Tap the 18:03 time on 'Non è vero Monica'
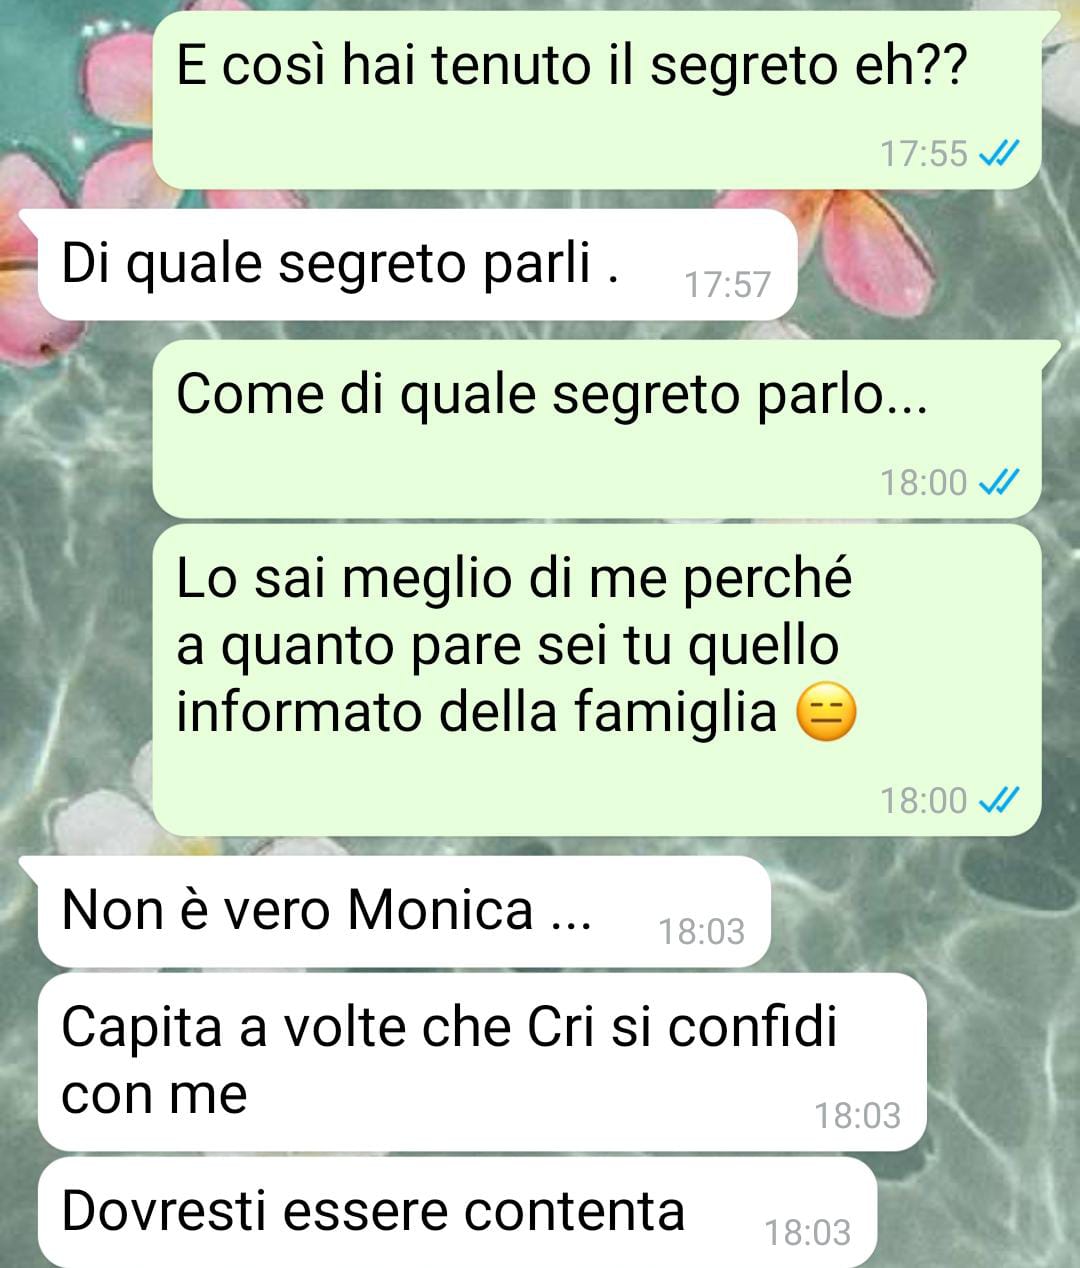This screenshot has height=1268, width=1080. 702,932
